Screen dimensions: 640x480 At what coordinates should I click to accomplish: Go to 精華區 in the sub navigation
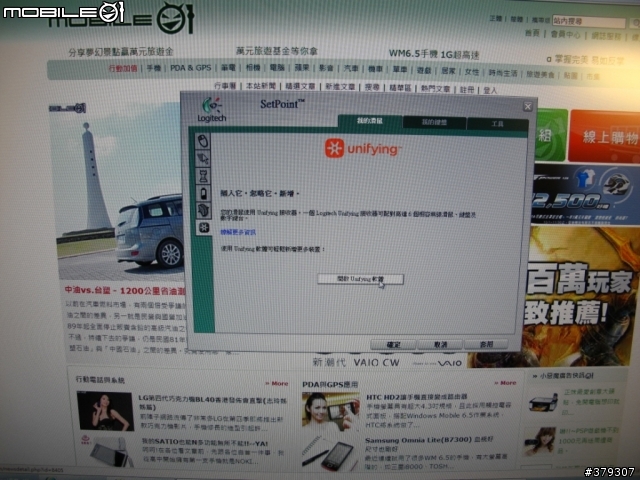click(400, 88)
